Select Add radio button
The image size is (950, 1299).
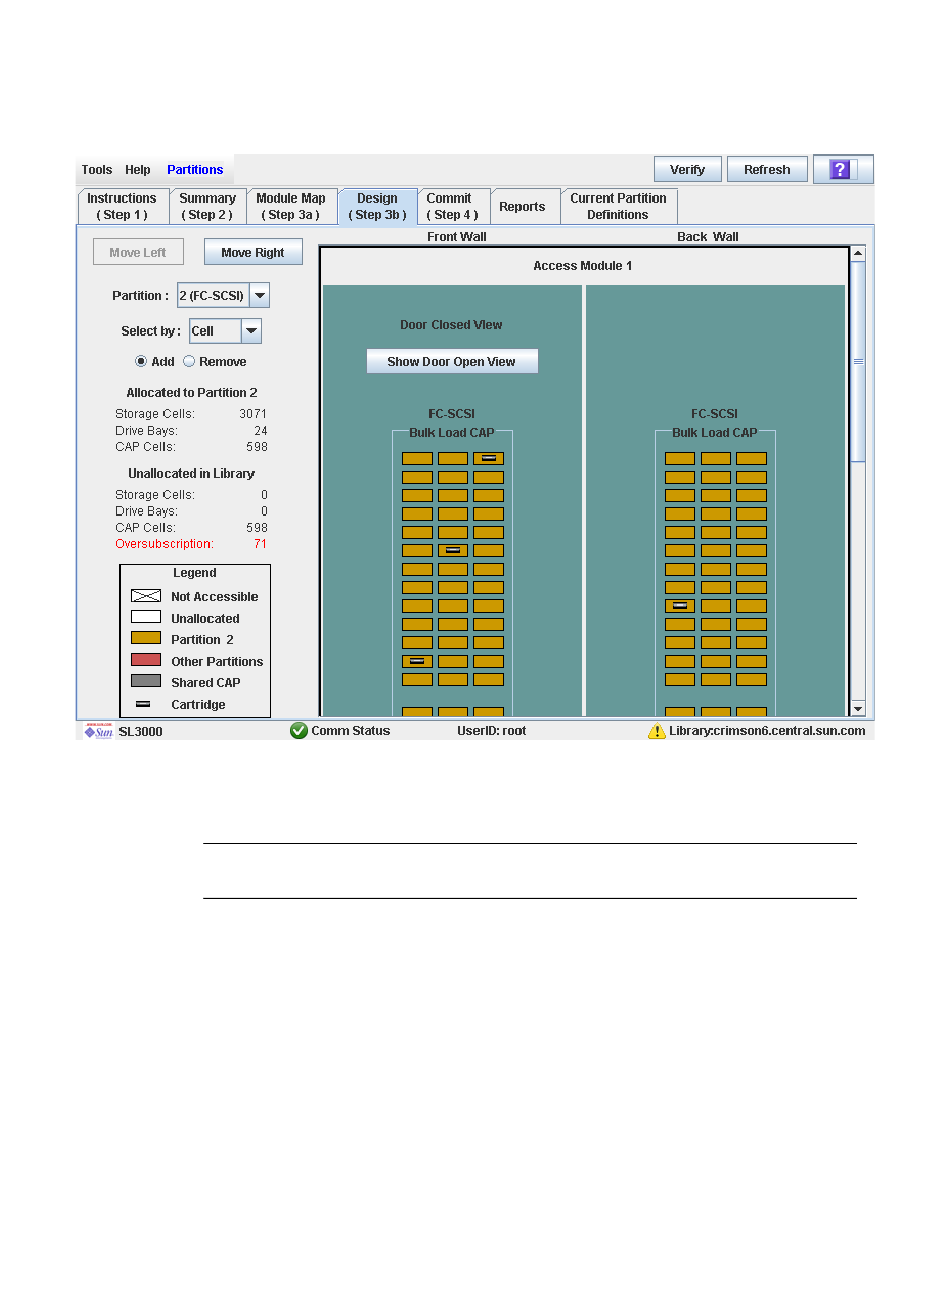click(141, 362)
